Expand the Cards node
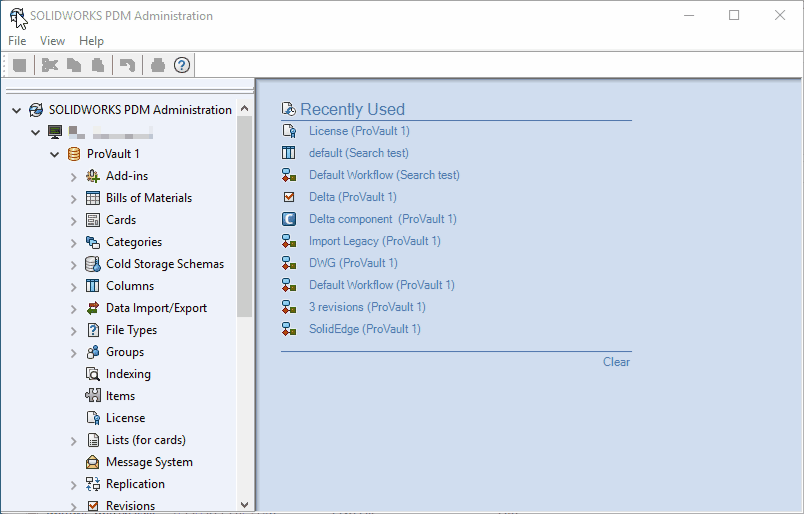The image size is (804, 514). pyautogui.click(x=73, y=221)
